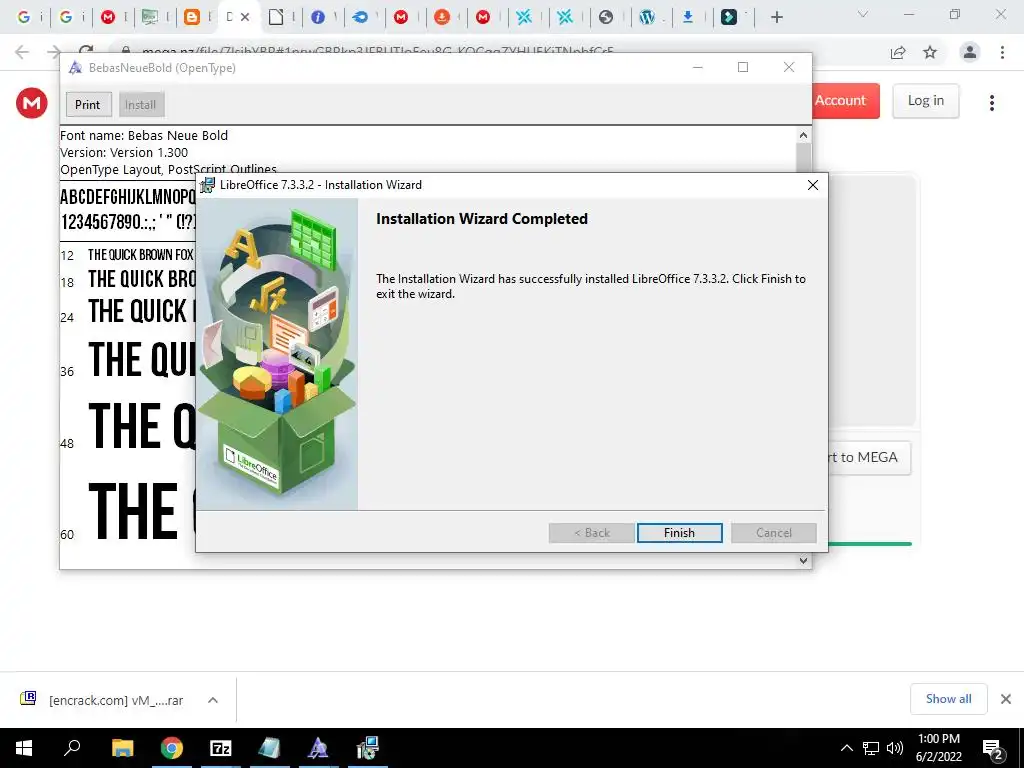Image resolution: width=1024 pixels, height=768 pixels.
Task: Click the 'Font name: Bebas Neue Bold' line
Action: (x=144, y=136)
